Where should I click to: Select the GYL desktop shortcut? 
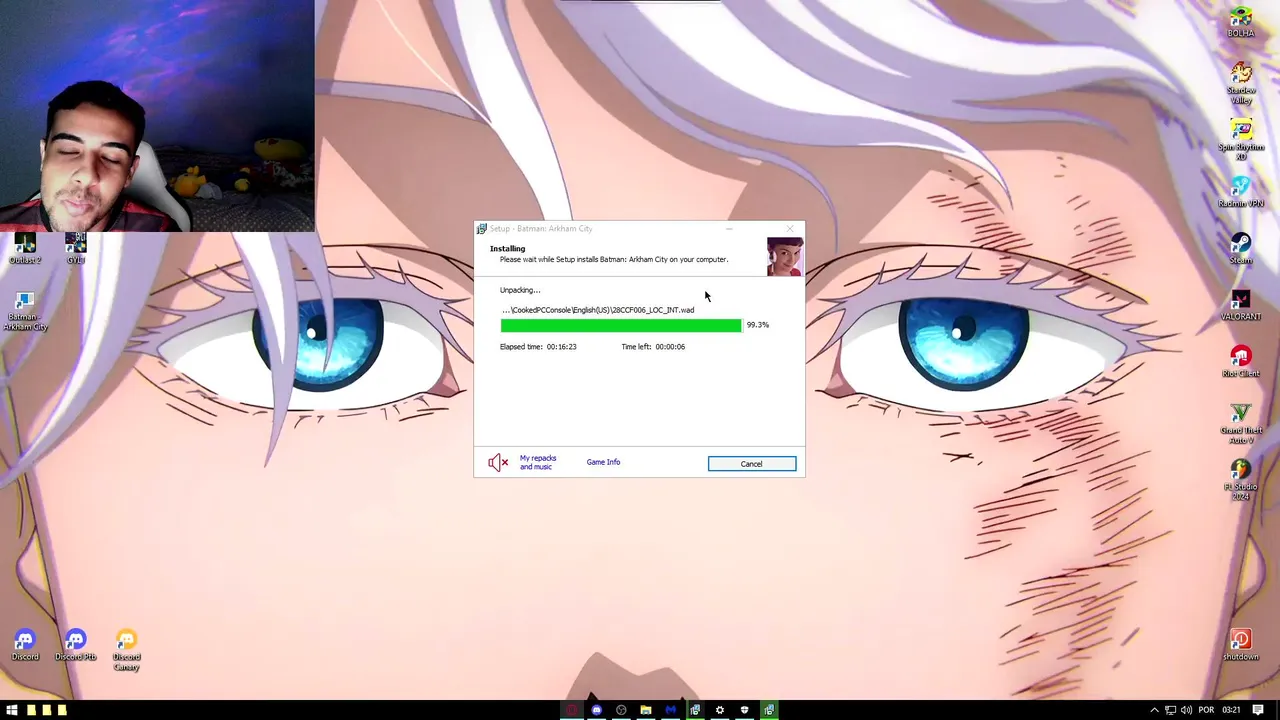(x=76, y=248)
